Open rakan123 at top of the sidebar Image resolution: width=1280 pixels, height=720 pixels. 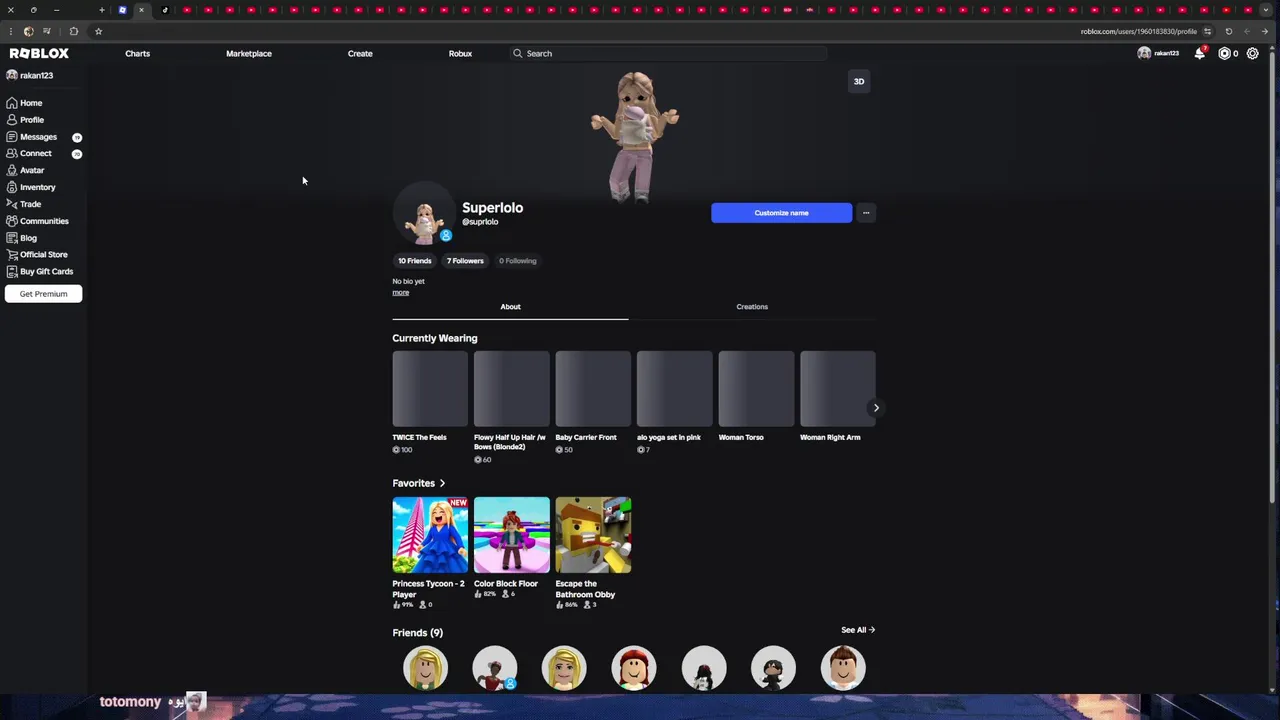[30, 76]
